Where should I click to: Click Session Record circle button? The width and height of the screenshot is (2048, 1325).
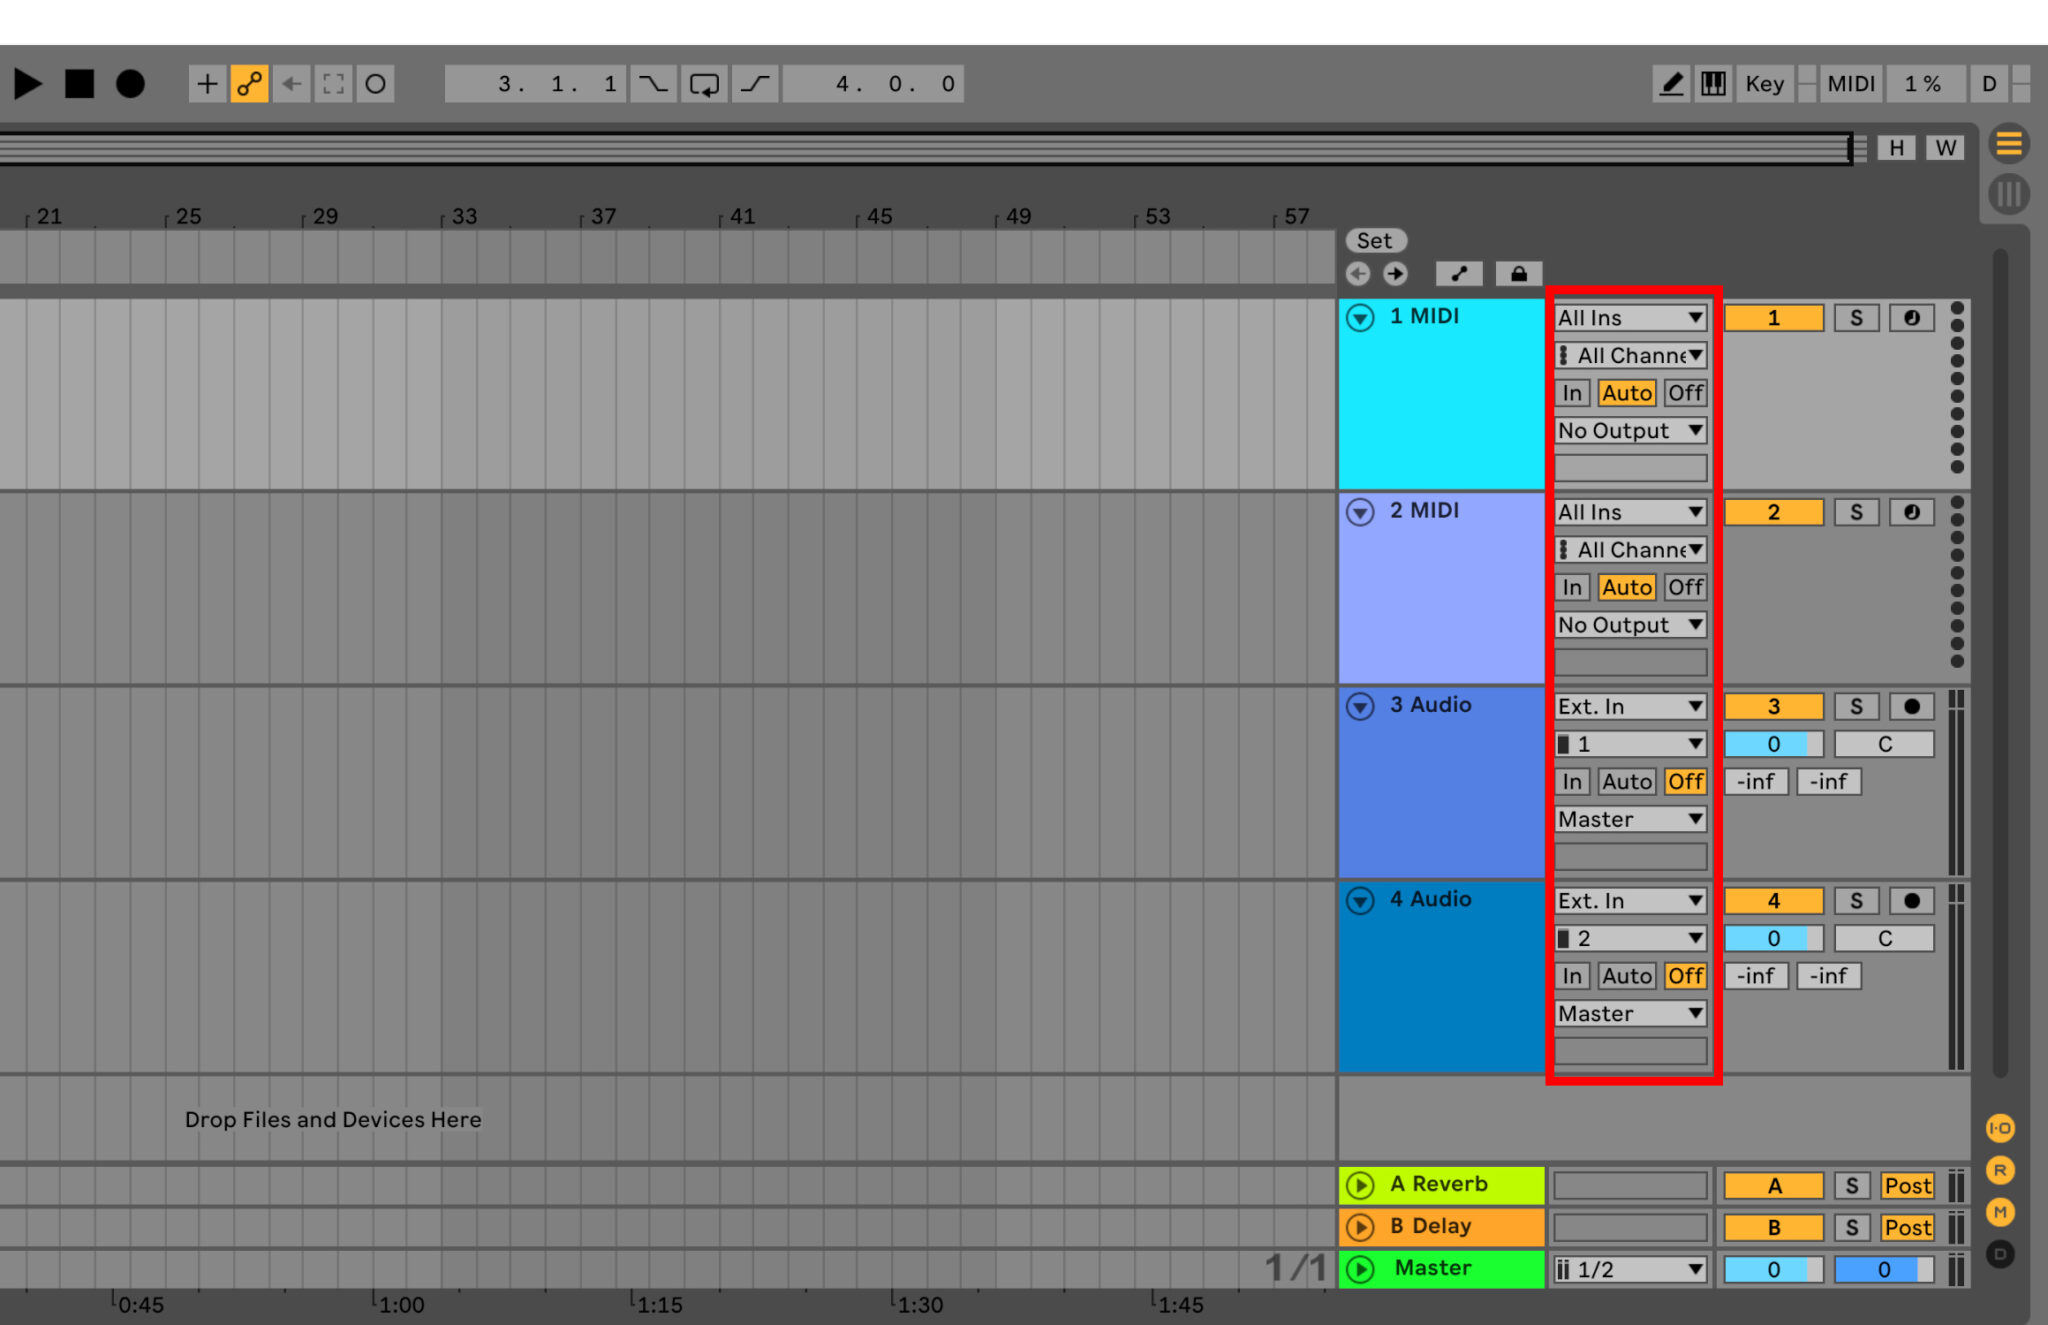[x=375, y=84]
